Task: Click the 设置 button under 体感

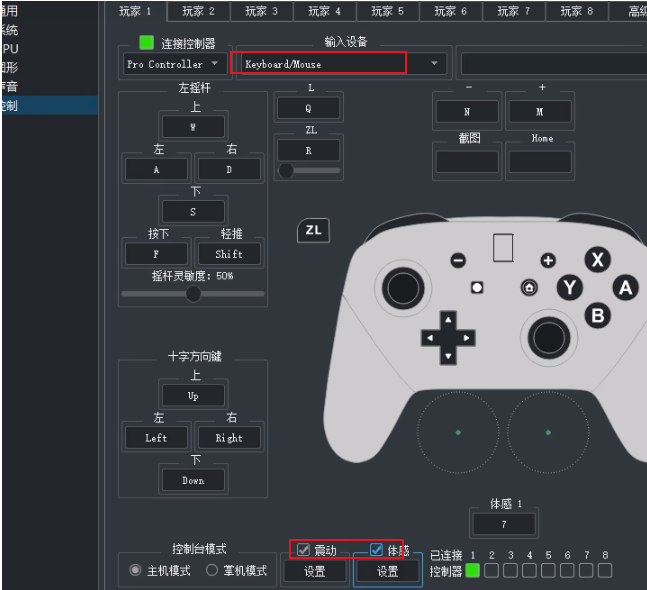Action: coord(387,571)
